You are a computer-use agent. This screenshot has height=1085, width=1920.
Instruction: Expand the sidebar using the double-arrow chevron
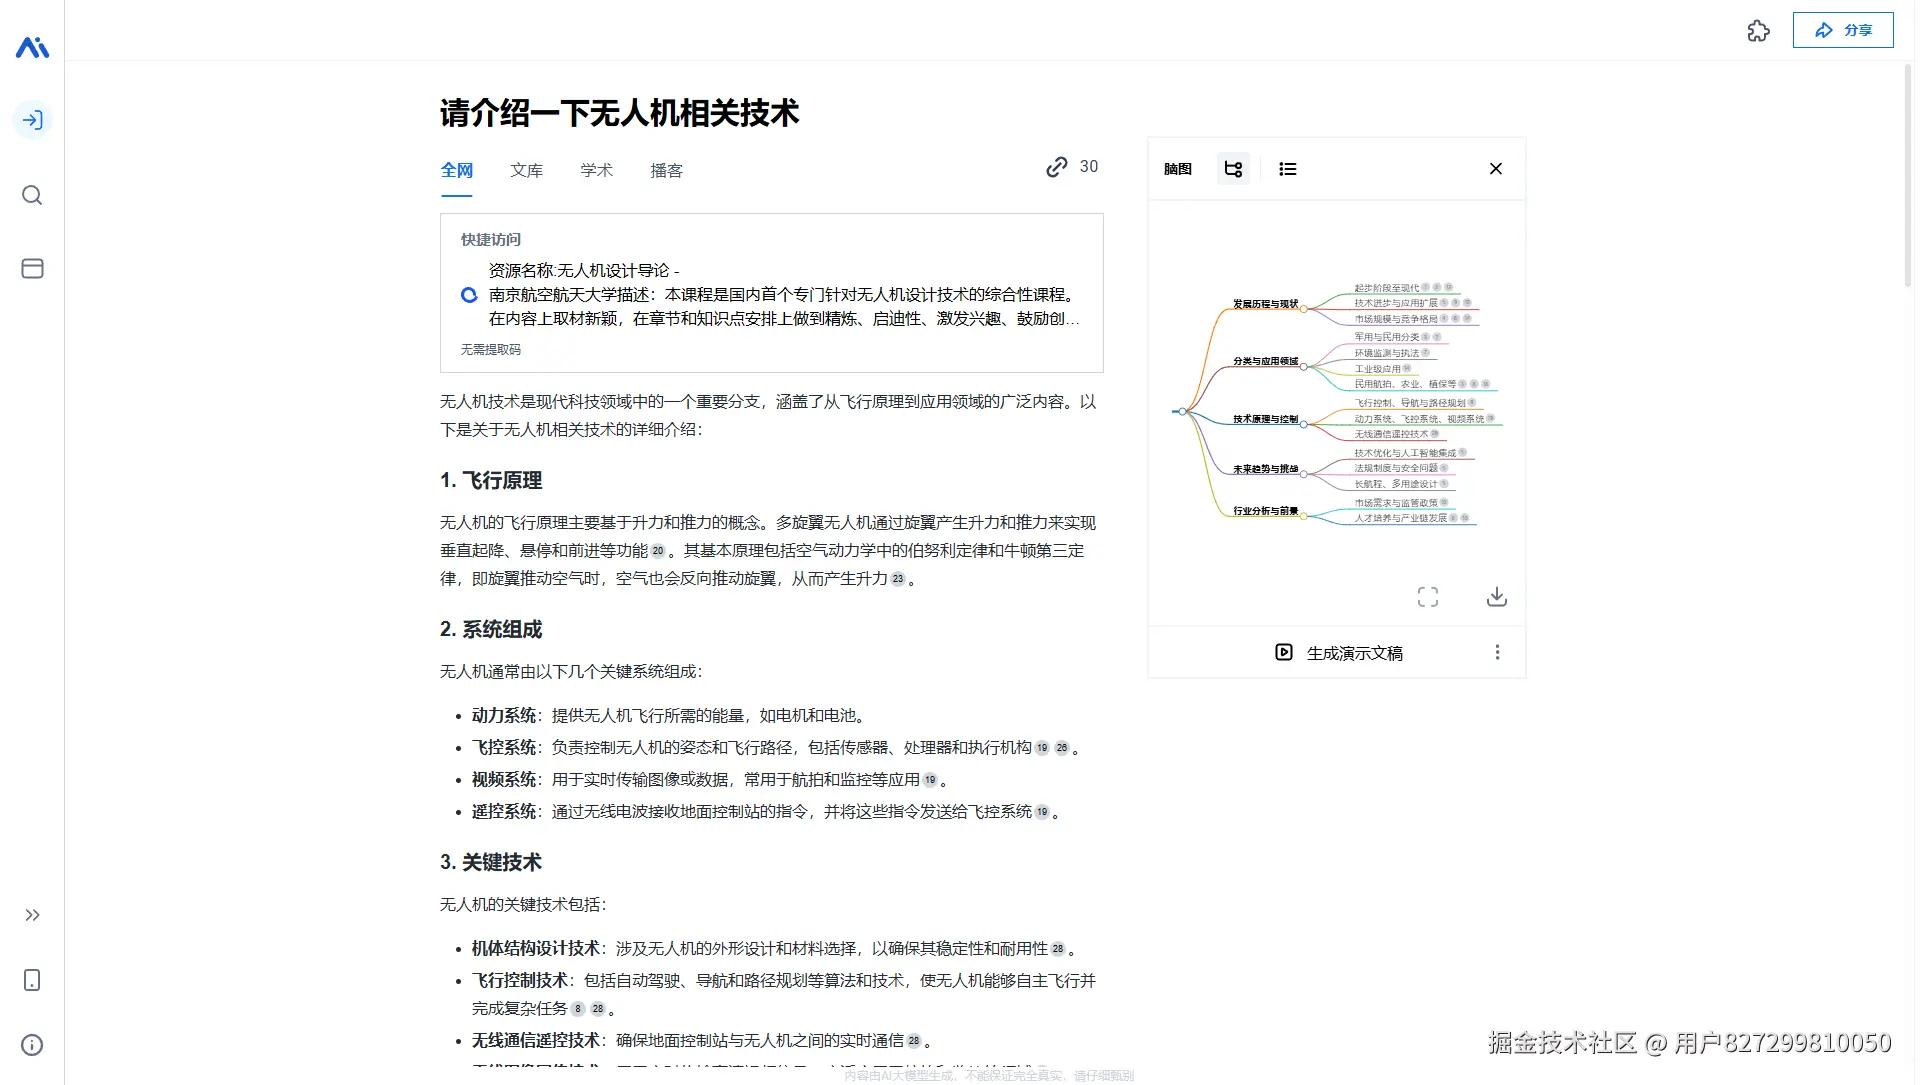pyautogui.click(x=32, y=915)
